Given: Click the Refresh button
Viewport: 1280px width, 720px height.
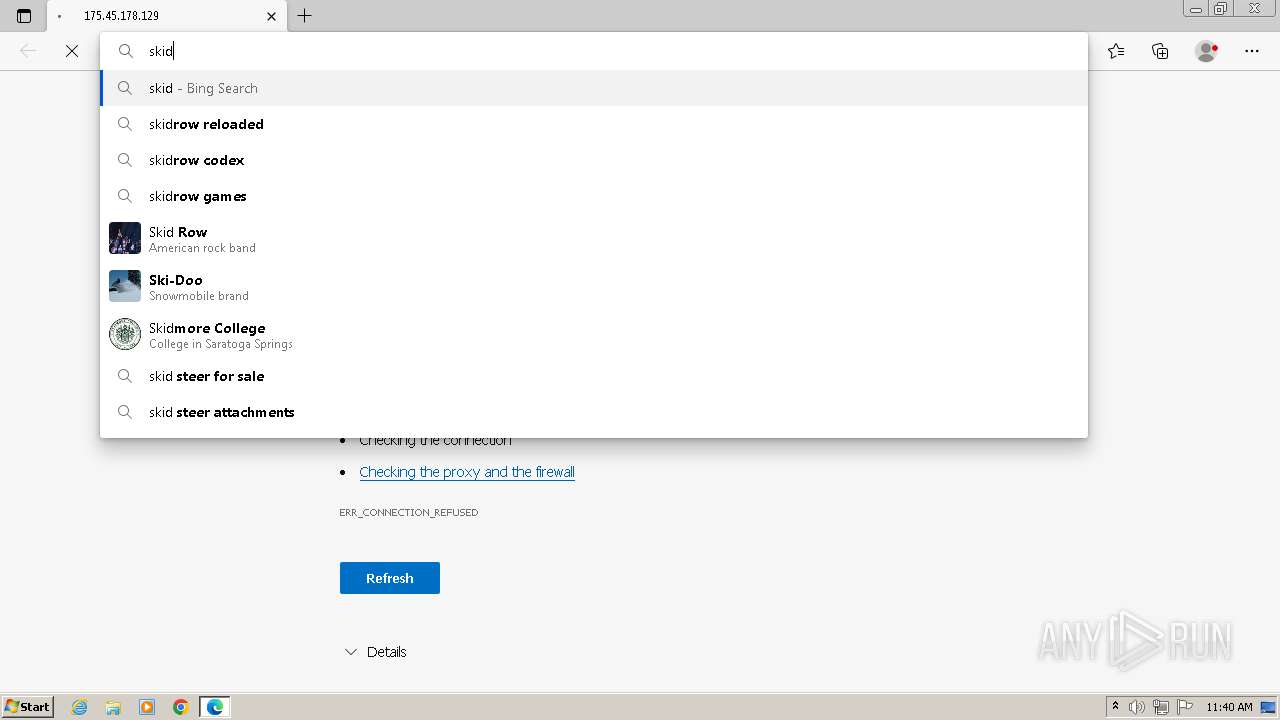Looking at the screenshot, I should [x=390, y=578].
